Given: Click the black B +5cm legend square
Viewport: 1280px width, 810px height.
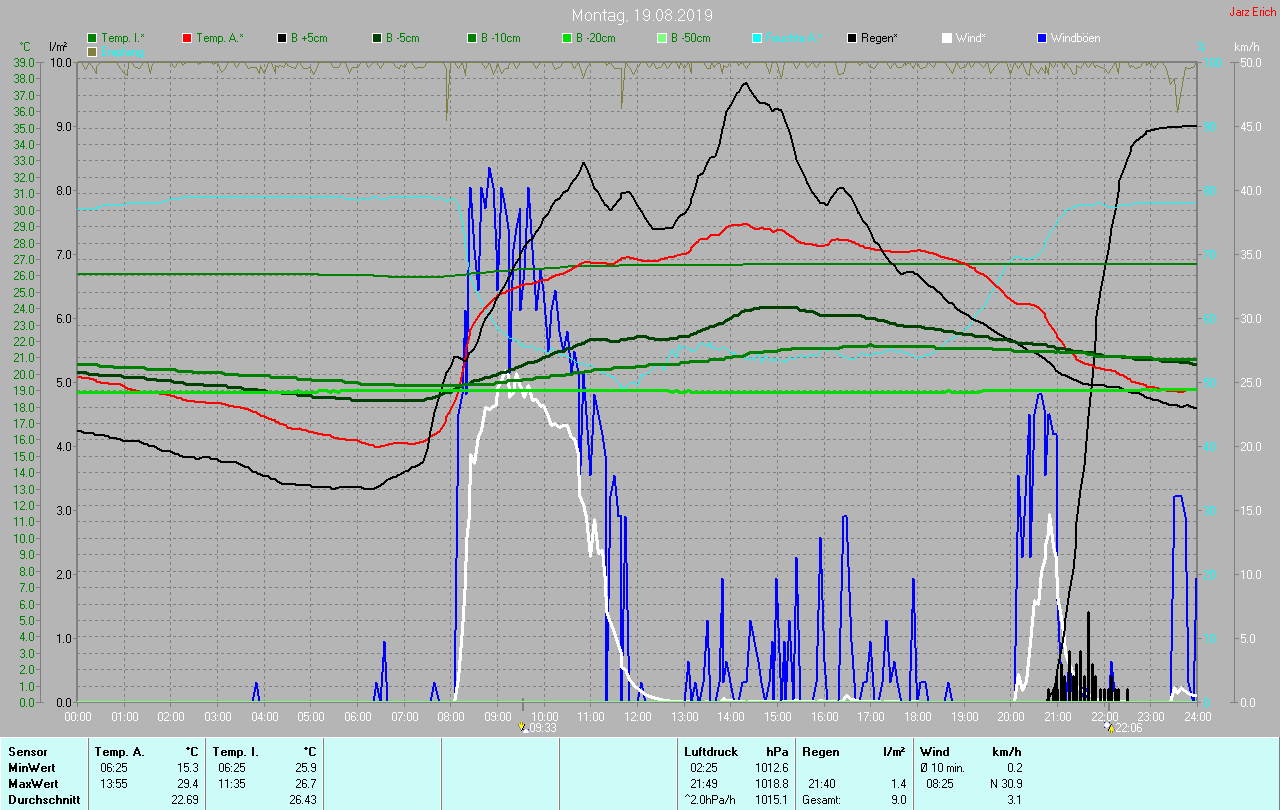Looking at the screenshot, I should [x=282, y=38].
